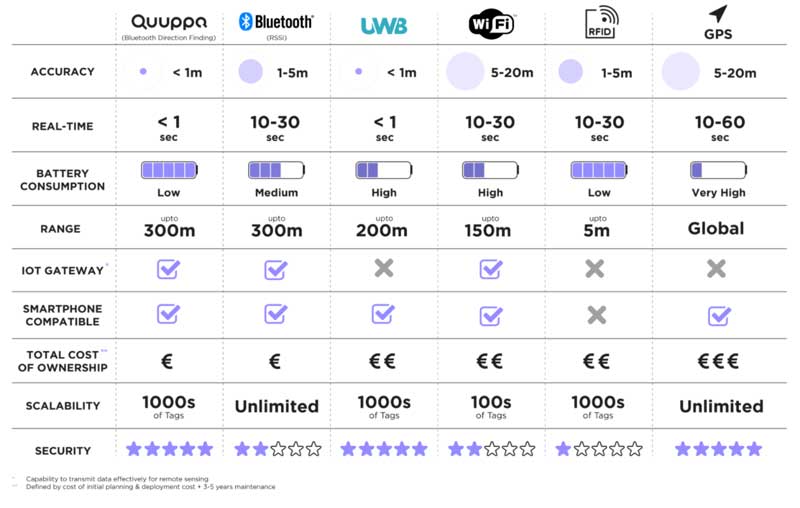Click the GPS navigation arrow icon
800x508 pixels.
coord(718,14)
